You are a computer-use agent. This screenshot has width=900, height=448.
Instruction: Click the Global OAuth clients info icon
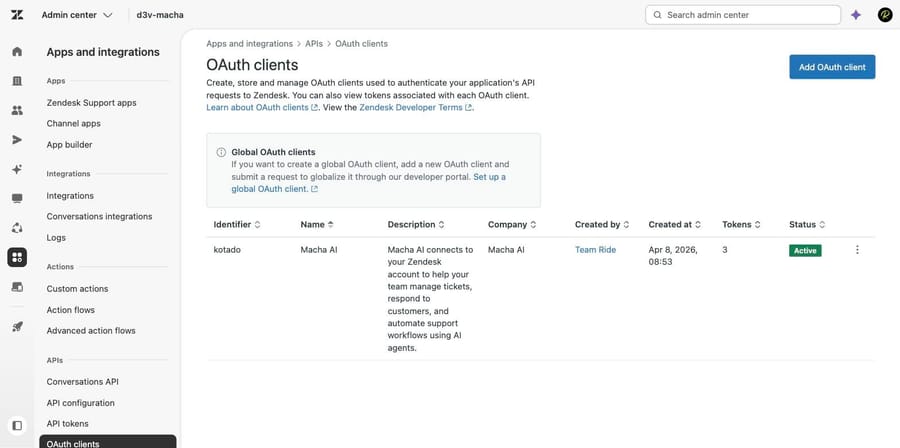click(x=221, y=152)
